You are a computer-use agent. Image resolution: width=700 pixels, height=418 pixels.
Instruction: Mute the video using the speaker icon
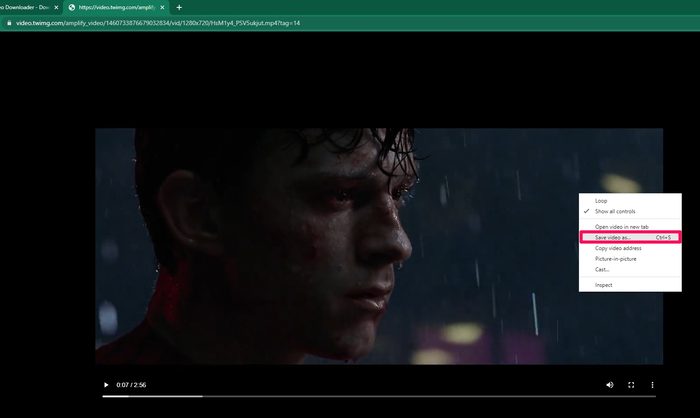click(x=610, y=385)
